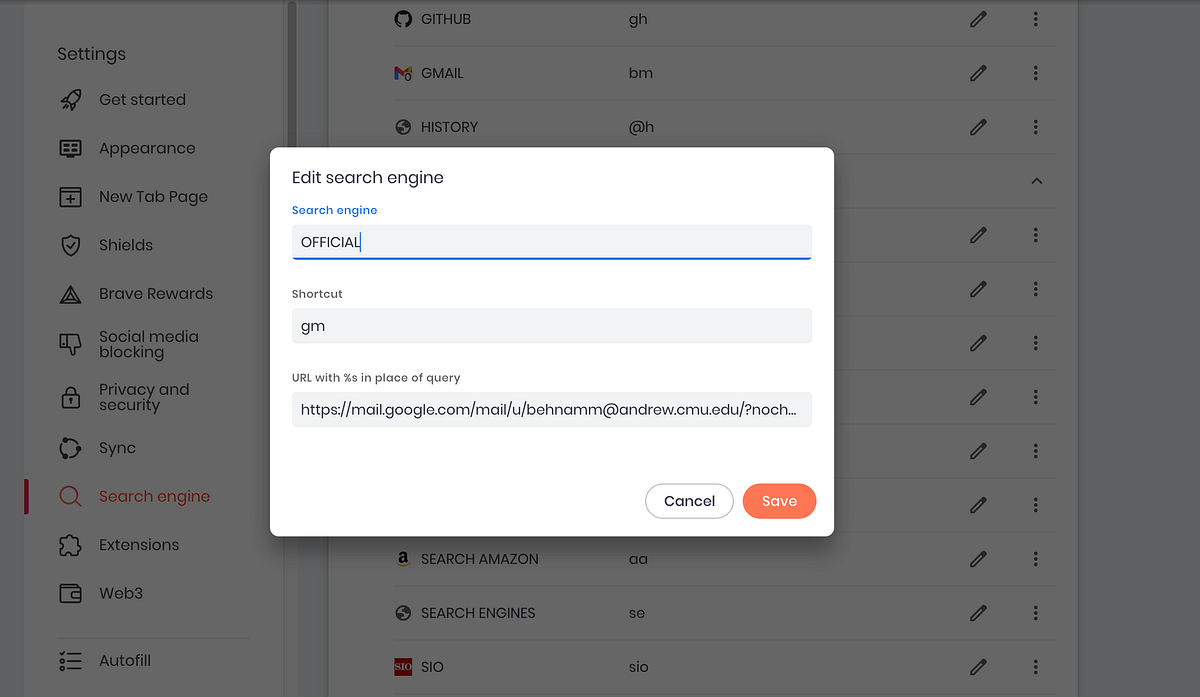
Task: Open the Autofill settings section
Action: tap(124, 661)
